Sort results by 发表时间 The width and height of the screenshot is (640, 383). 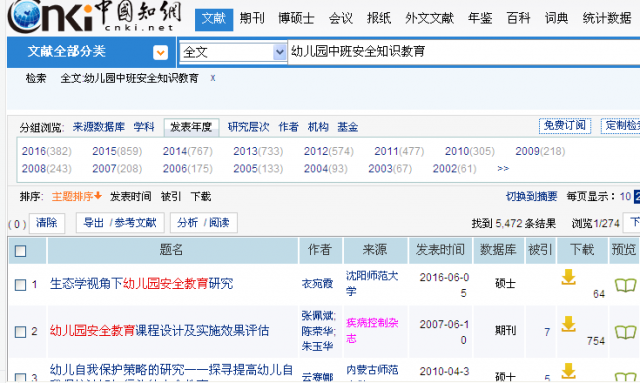(x=131, y=196)
